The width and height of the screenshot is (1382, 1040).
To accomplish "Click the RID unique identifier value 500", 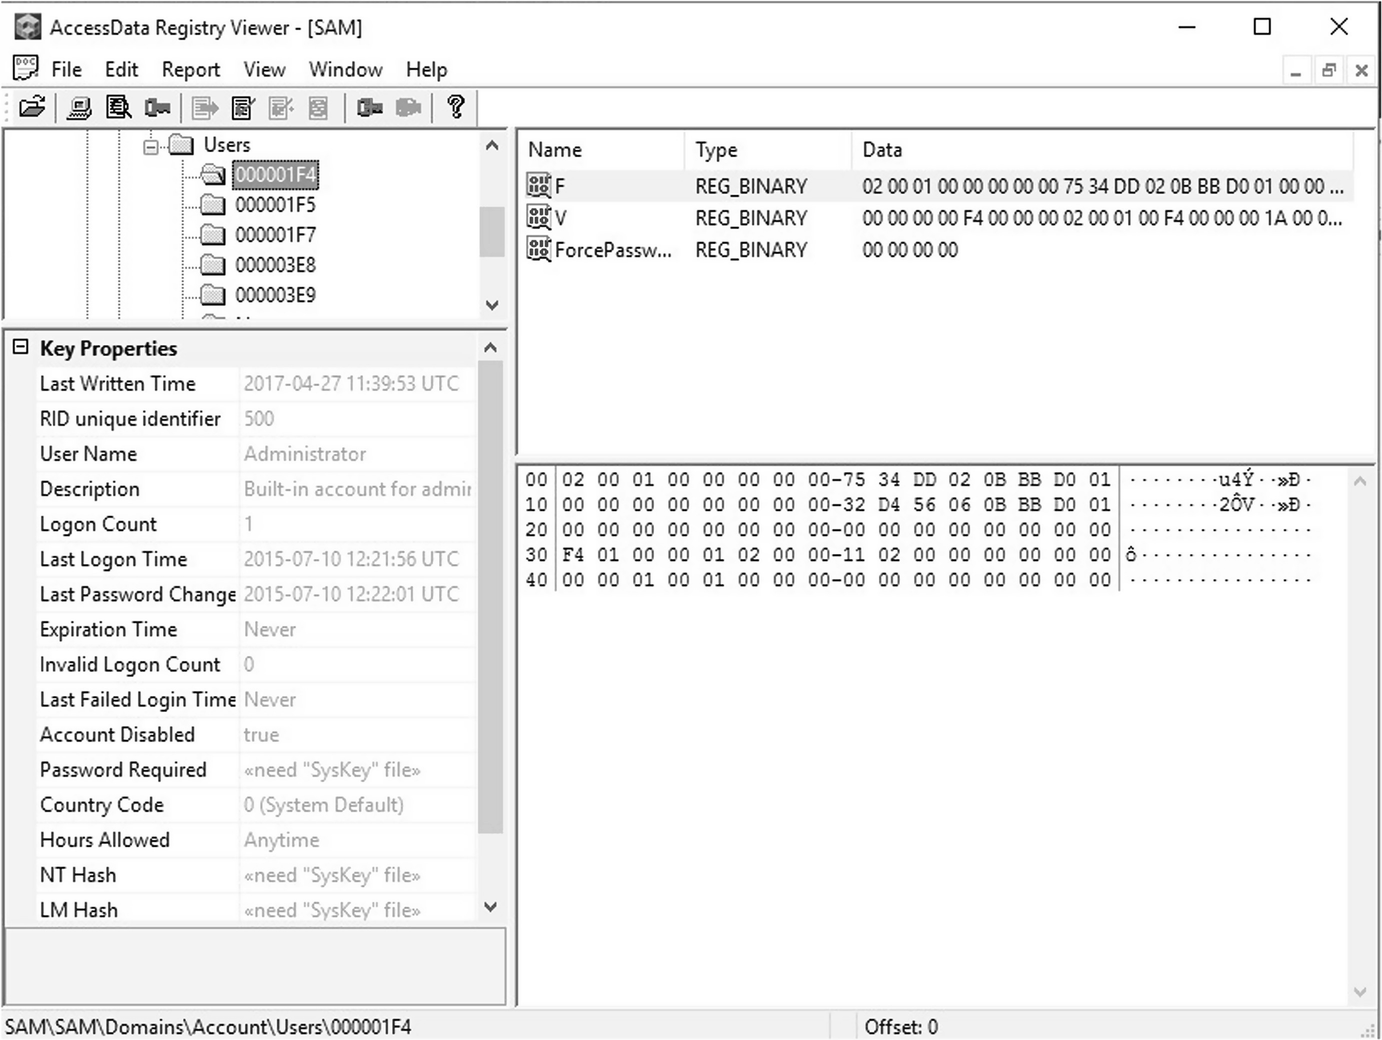I will tap(259, 419).
